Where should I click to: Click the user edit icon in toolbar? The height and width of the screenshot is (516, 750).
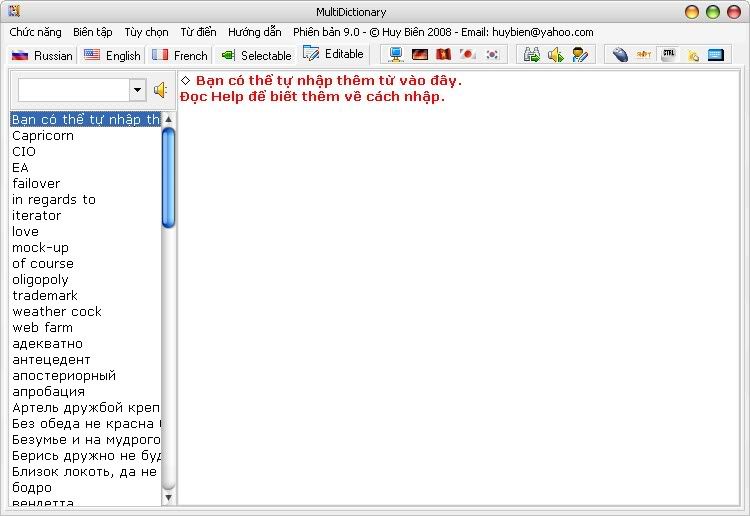[x=580, y=55]
